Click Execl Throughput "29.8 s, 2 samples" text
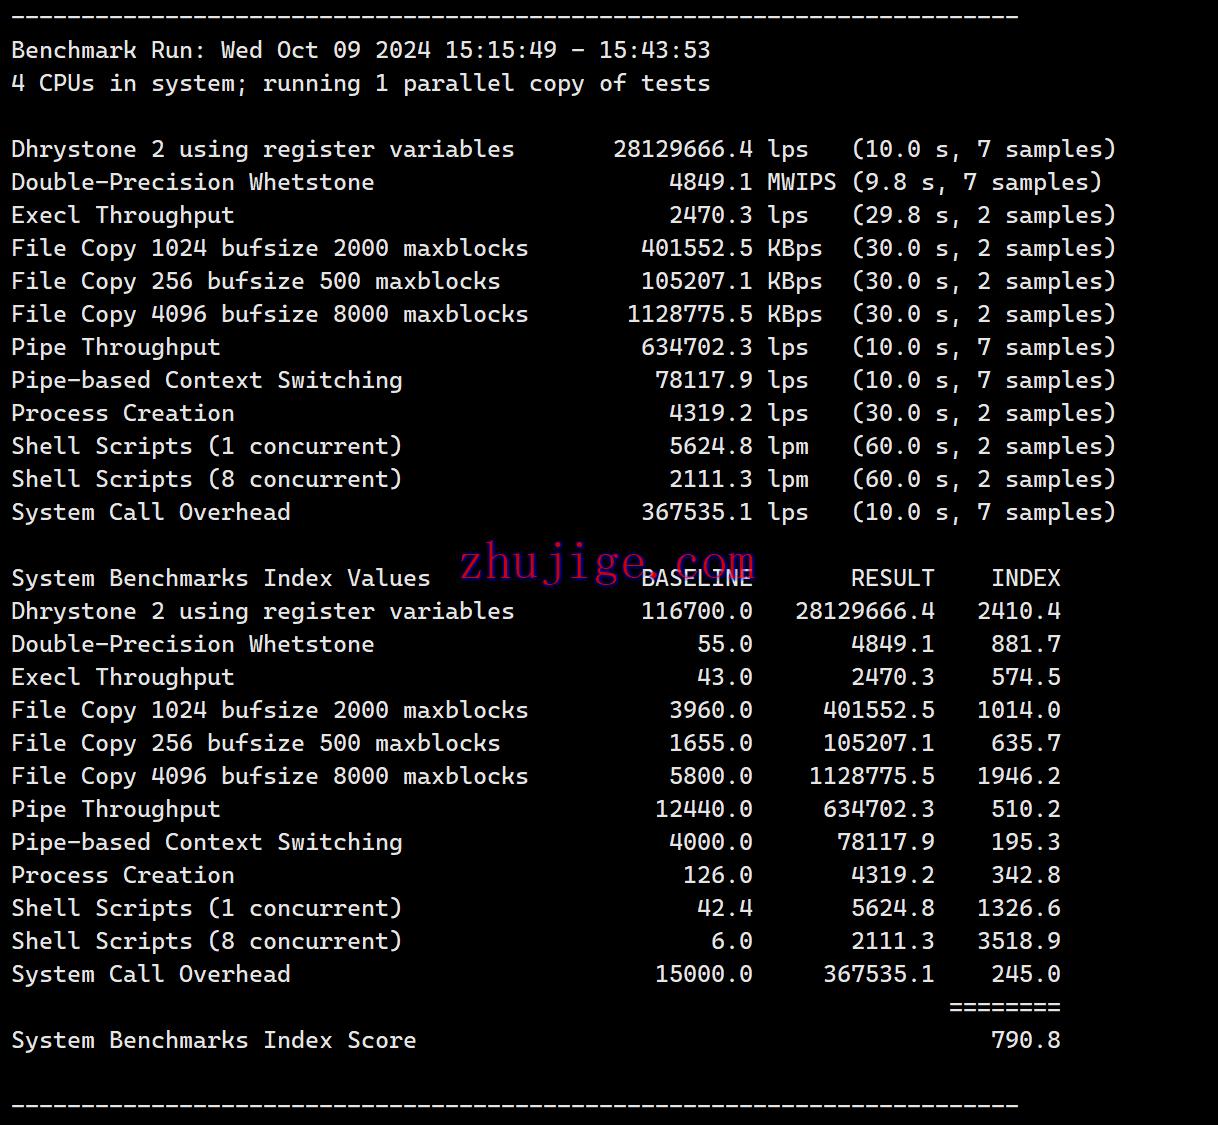This screenshot has height=1125, width=1218. [x=983, y=215]
